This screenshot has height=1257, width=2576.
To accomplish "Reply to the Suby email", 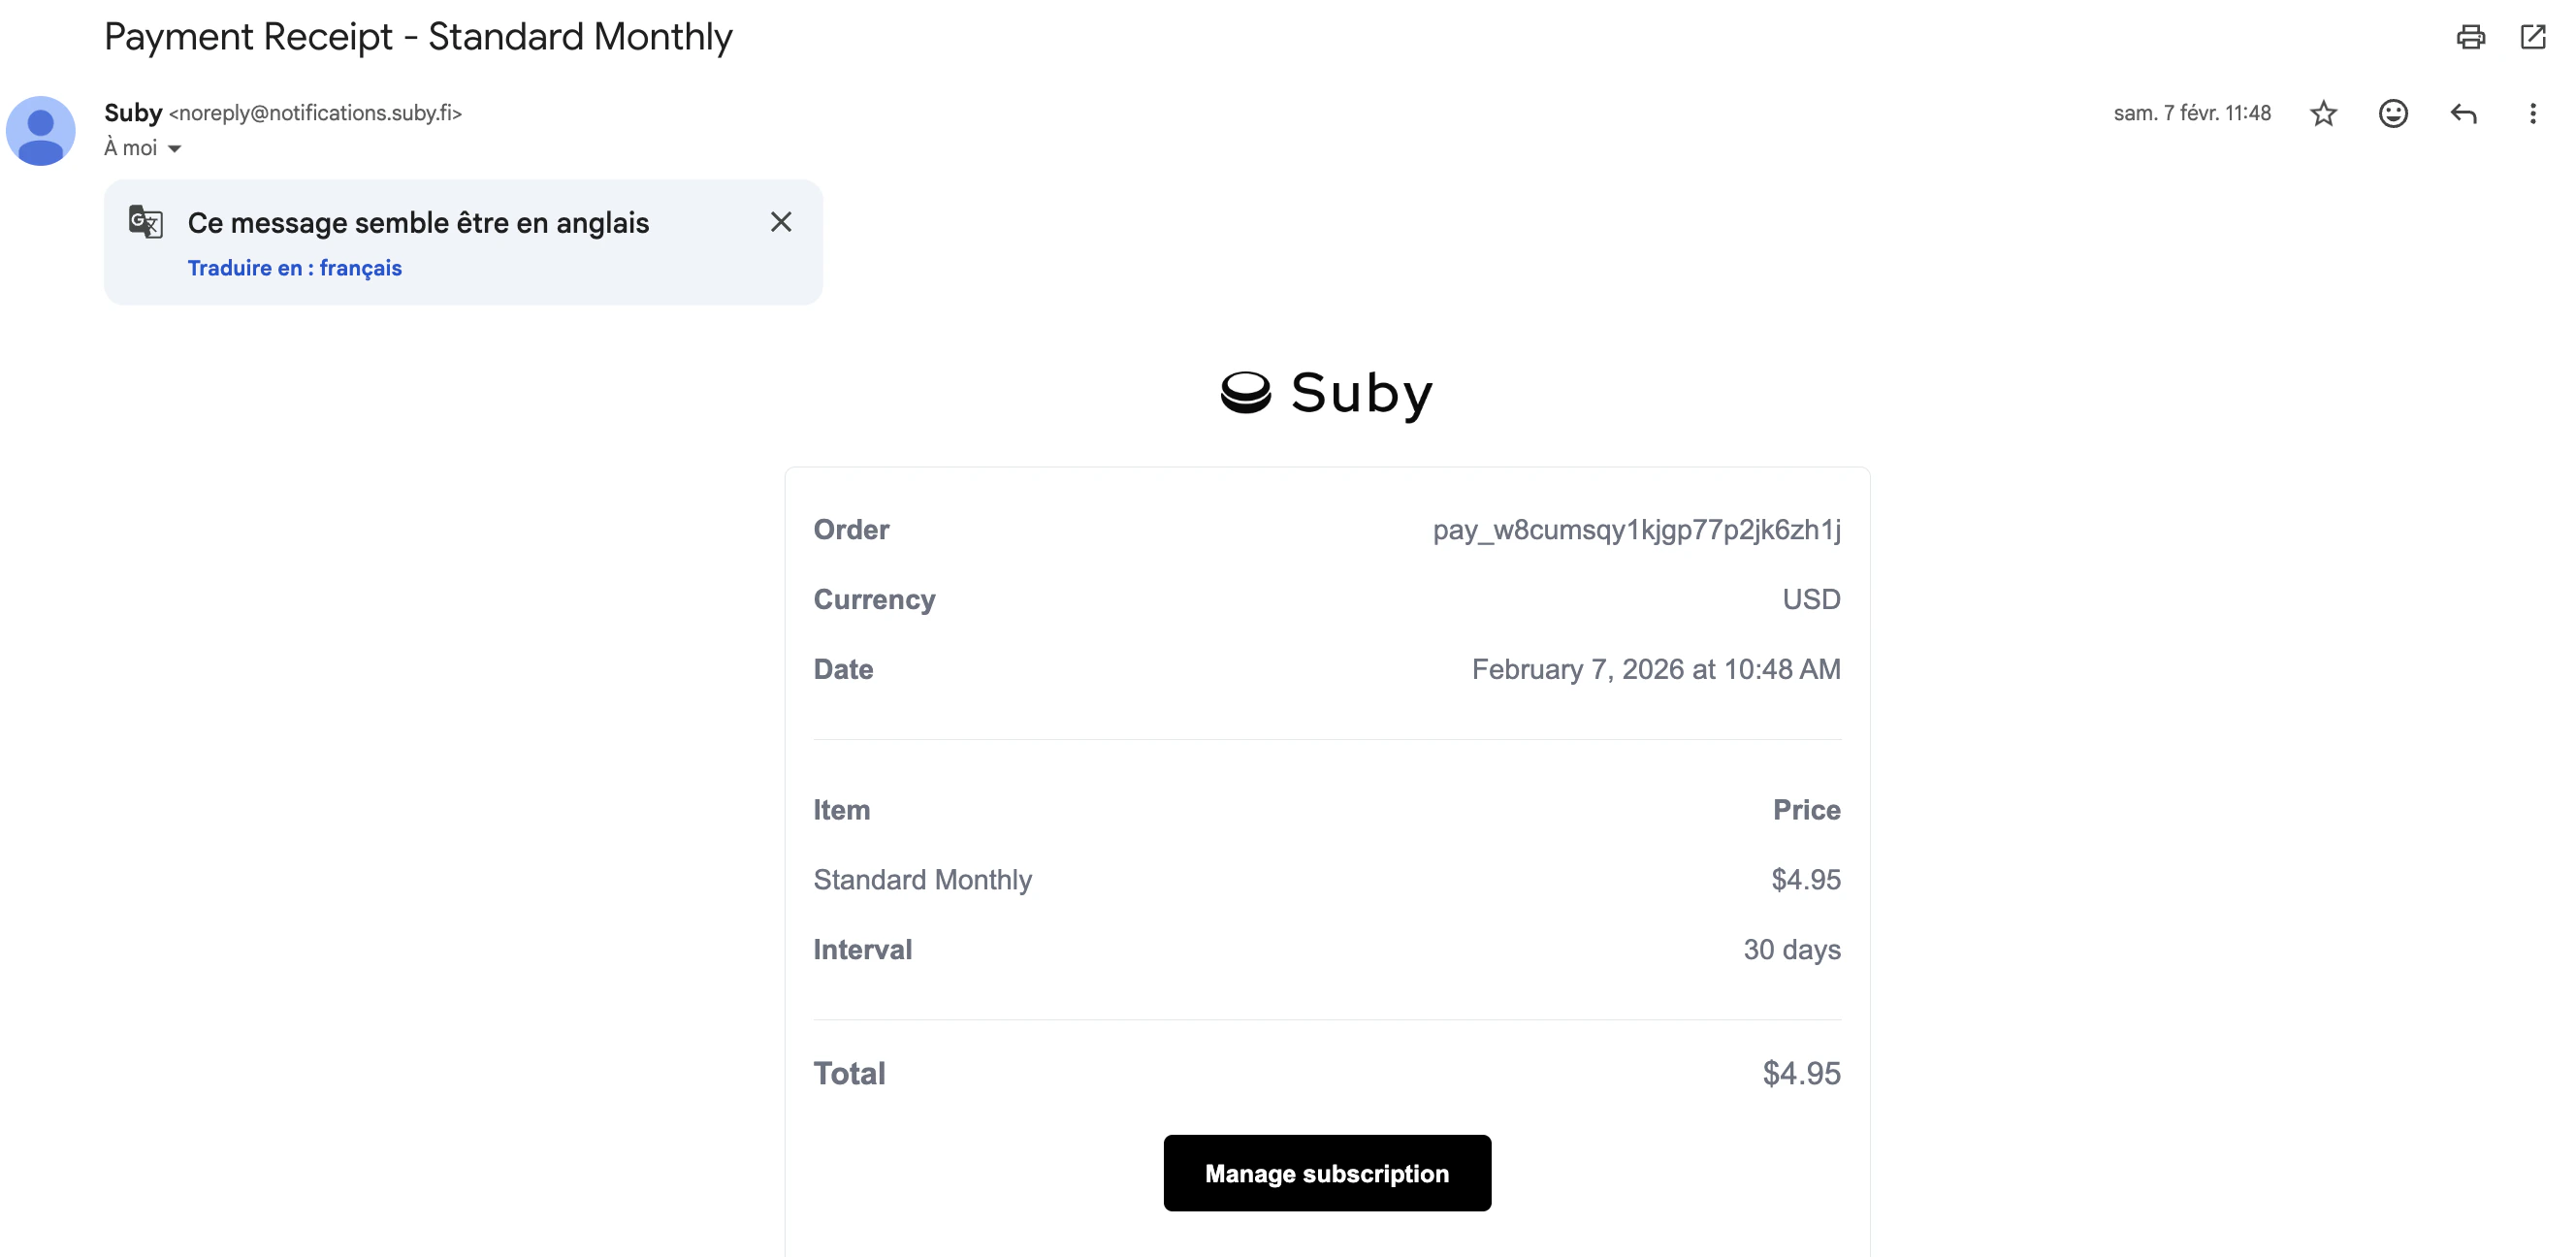I will click(x=2463, y=113).
